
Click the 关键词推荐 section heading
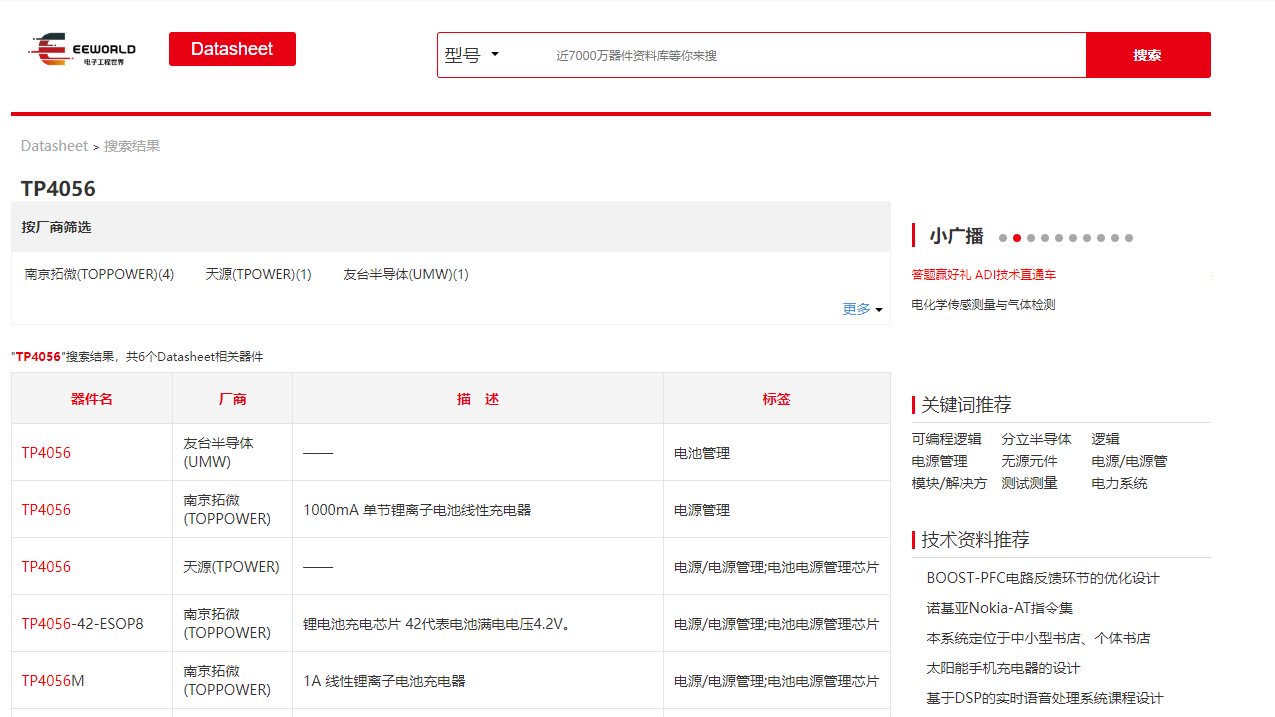tap(966, 404)
